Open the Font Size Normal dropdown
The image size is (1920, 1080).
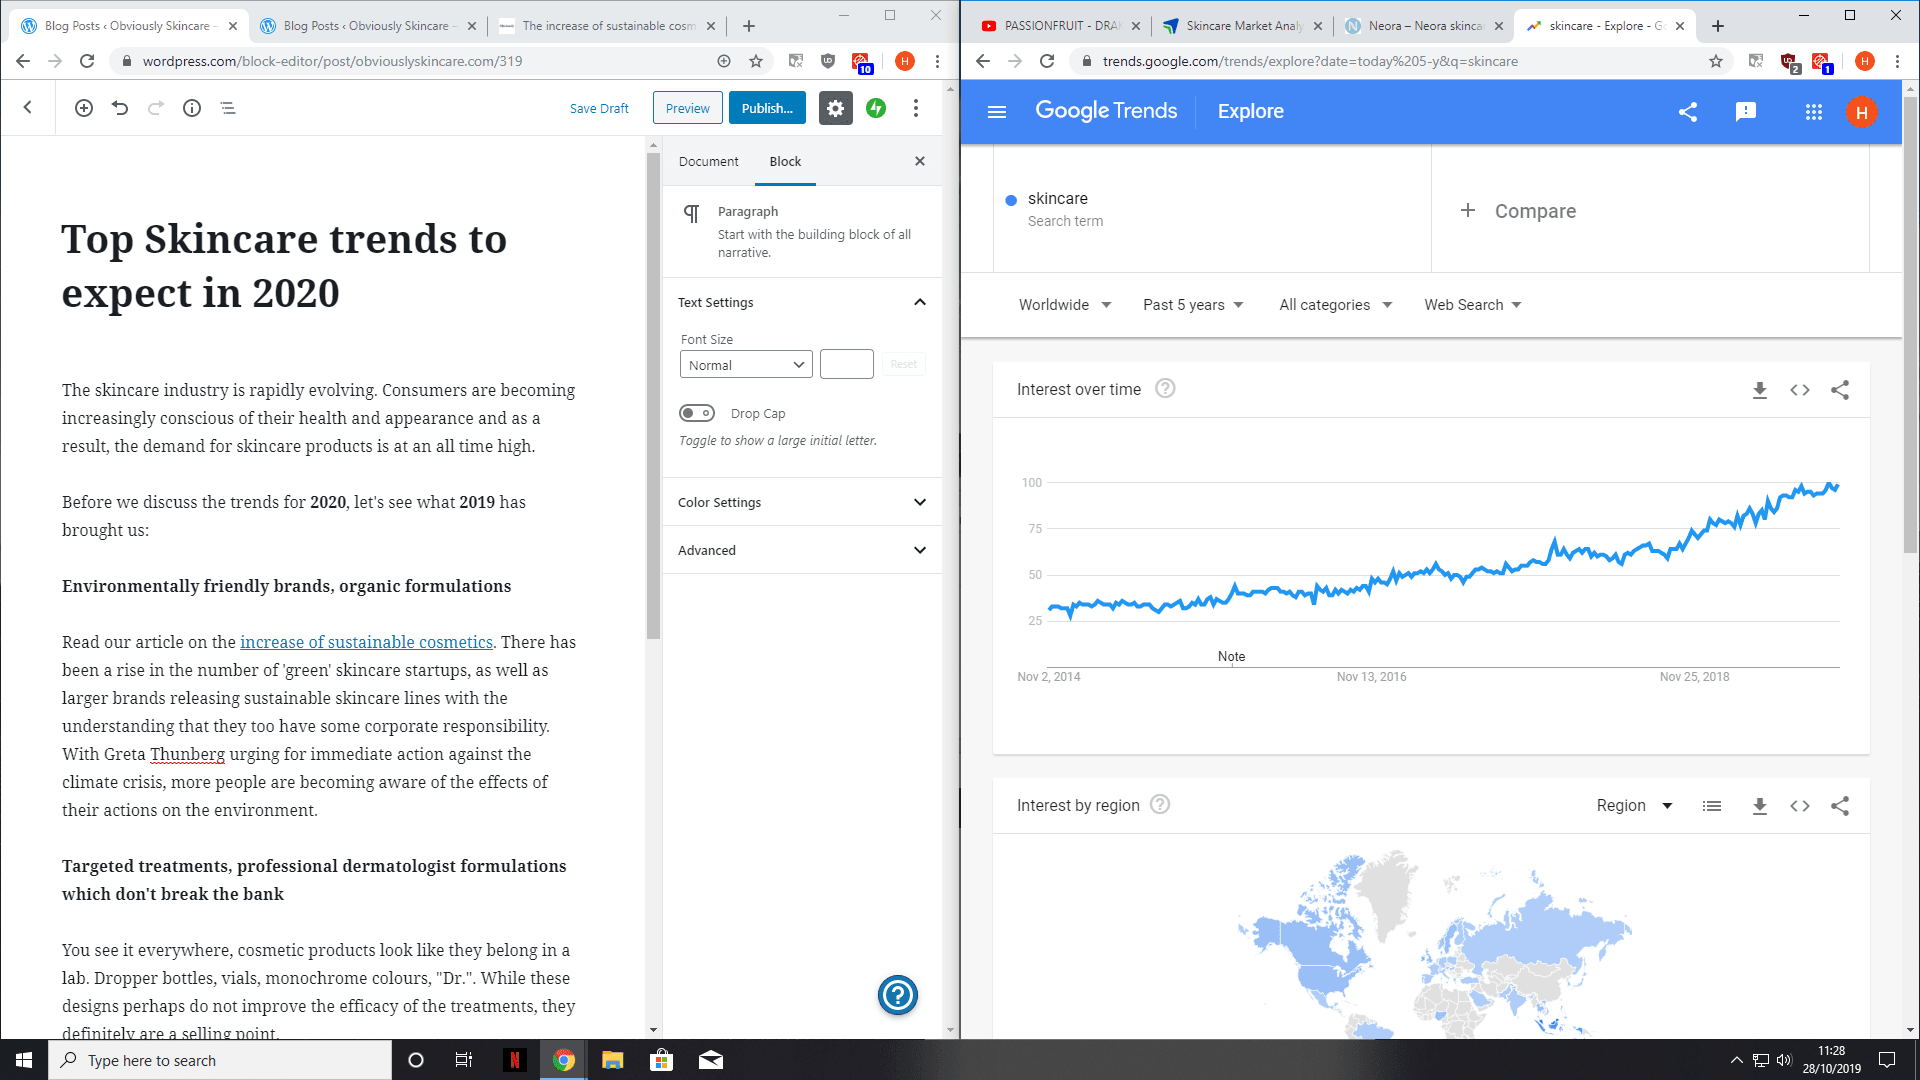pos(746,365)
